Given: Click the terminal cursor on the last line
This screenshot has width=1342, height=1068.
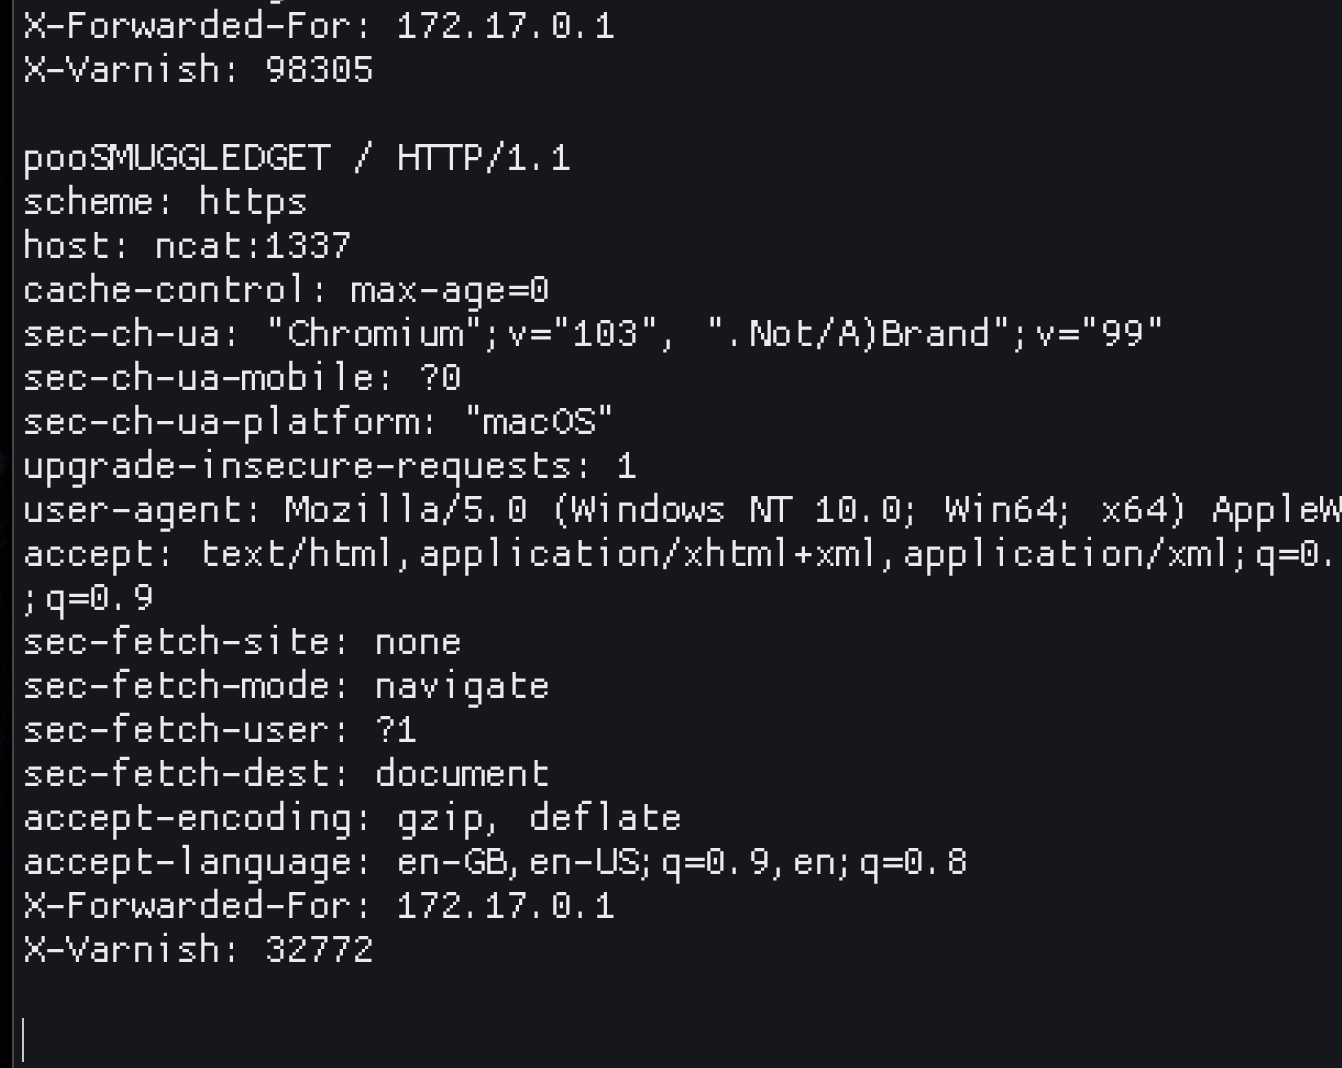Looking at the screenshot, I should 23,1039.
